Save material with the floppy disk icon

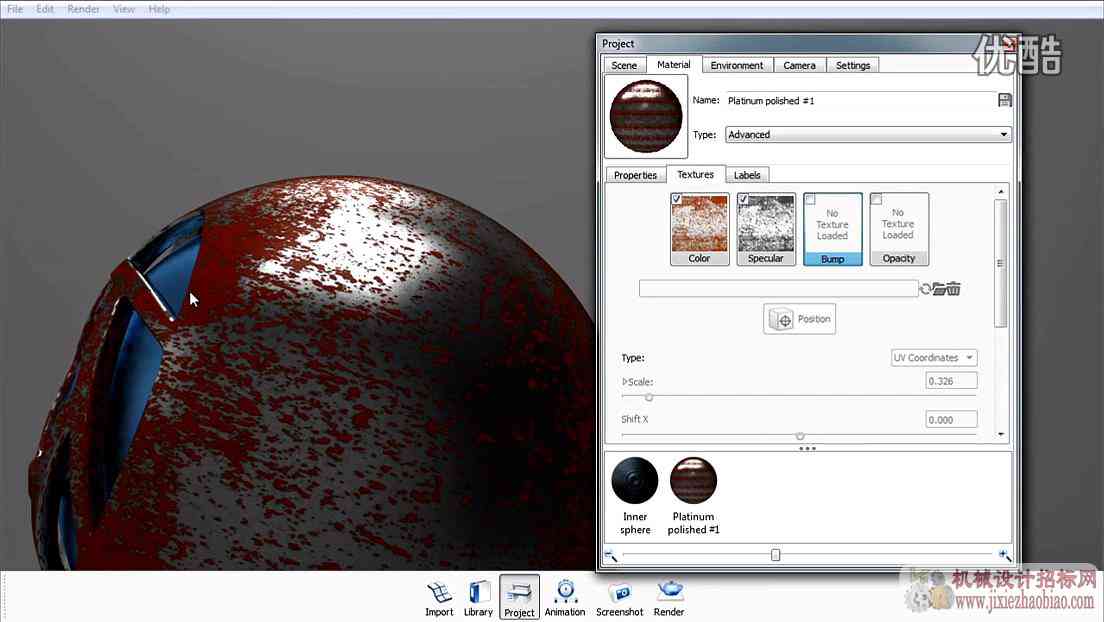(x=1005, y=100)
